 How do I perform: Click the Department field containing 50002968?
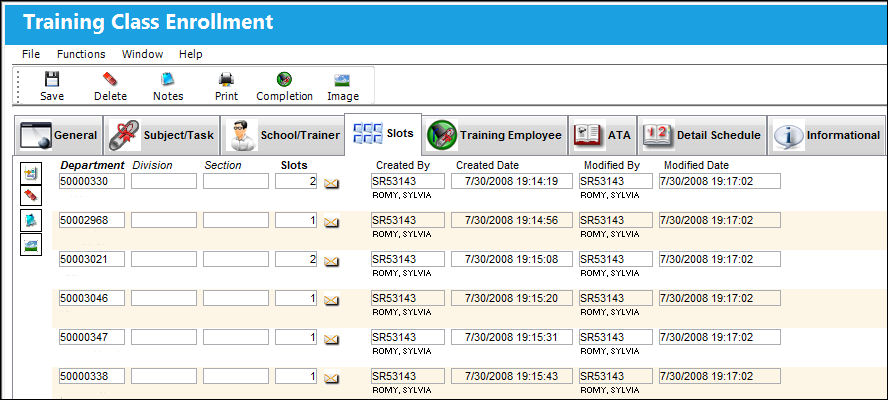pyautogui.click(x=92, y=220)
